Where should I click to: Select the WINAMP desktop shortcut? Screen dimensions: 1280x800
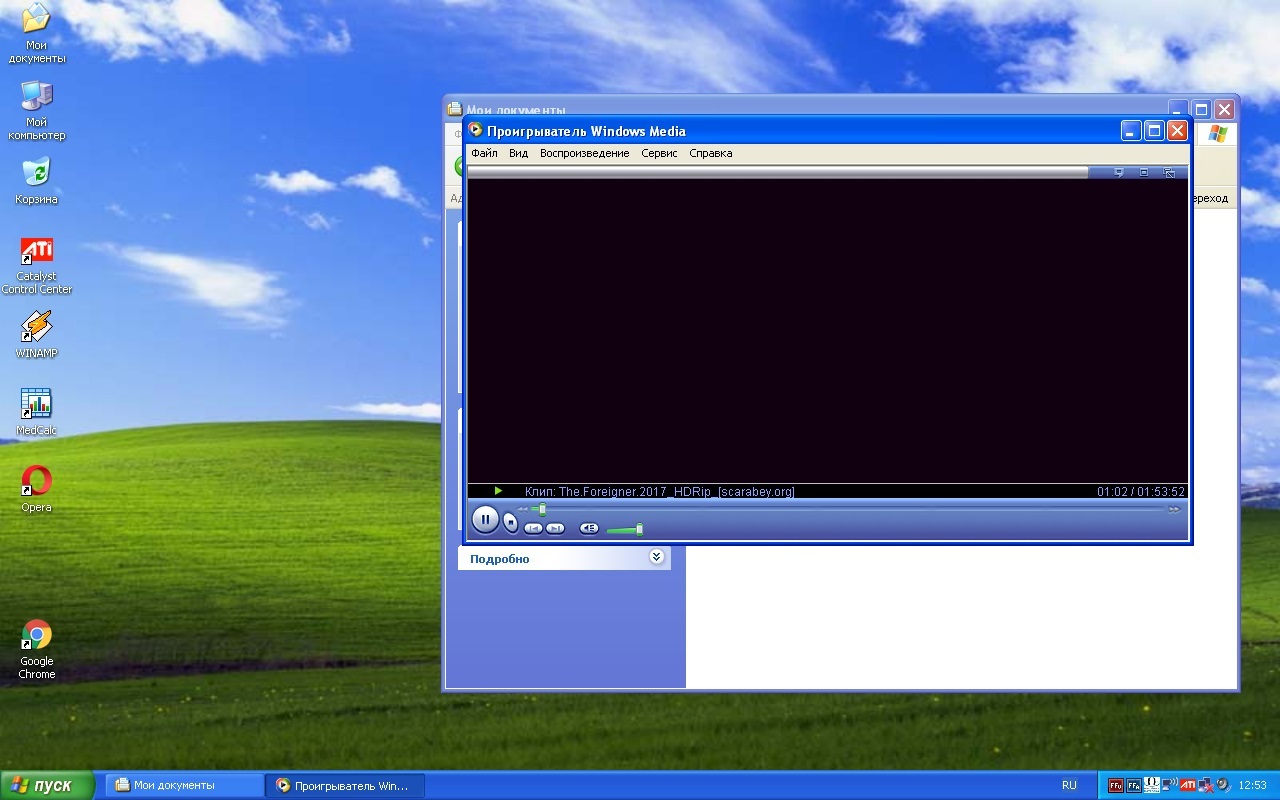(37, 336)
